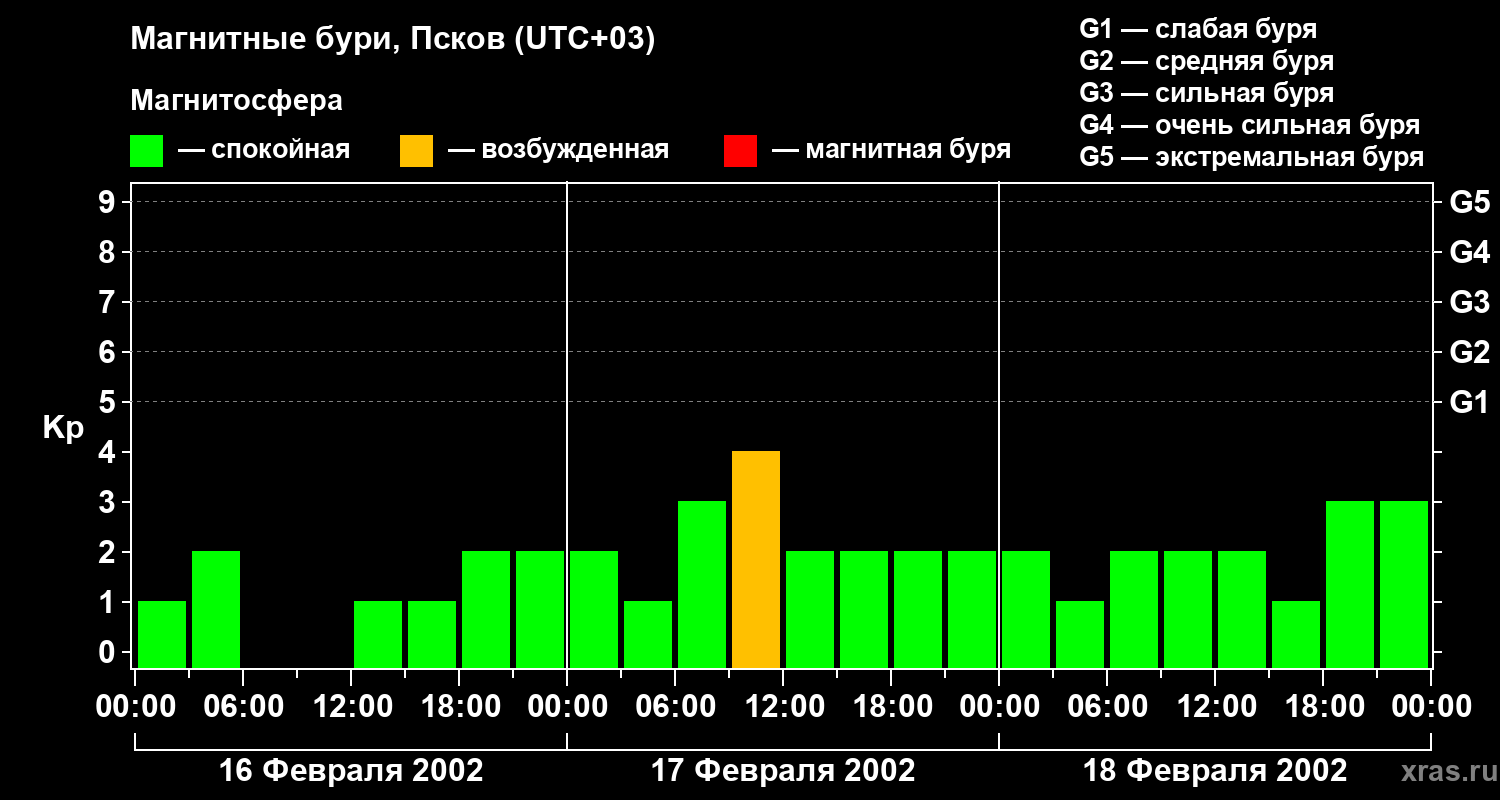
Task: Click the Kp axis value 7
Action: click(x=109, y=302)
